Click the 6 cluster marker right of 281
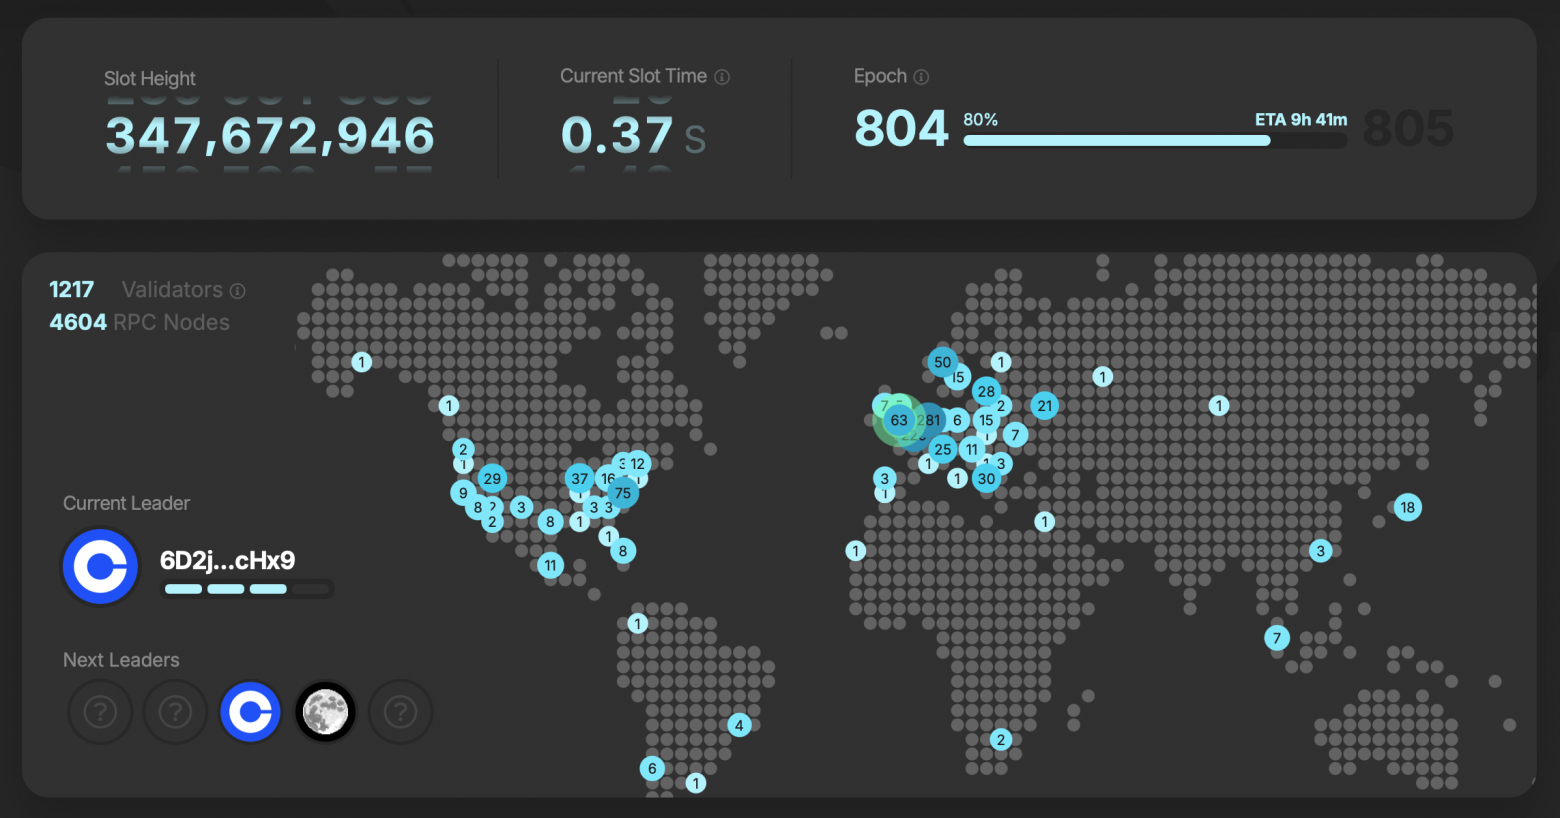Image resolution: width=1560 pixels, height=818 pixels. [958, 420]
